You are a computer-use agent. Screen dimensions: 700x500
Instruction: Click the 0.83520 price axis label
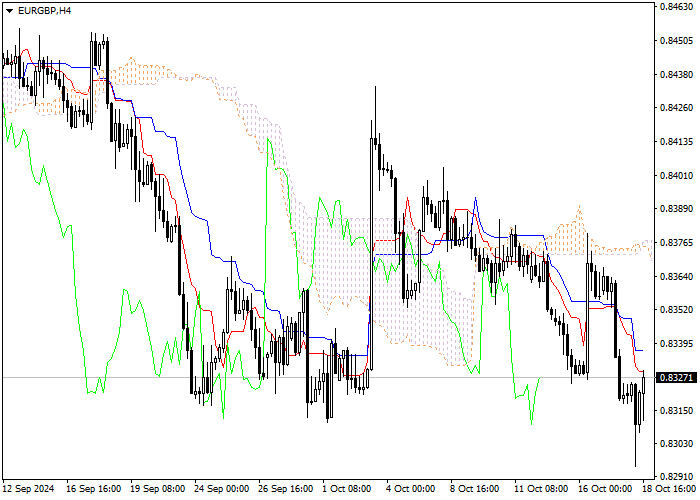(x=676, y=309)
